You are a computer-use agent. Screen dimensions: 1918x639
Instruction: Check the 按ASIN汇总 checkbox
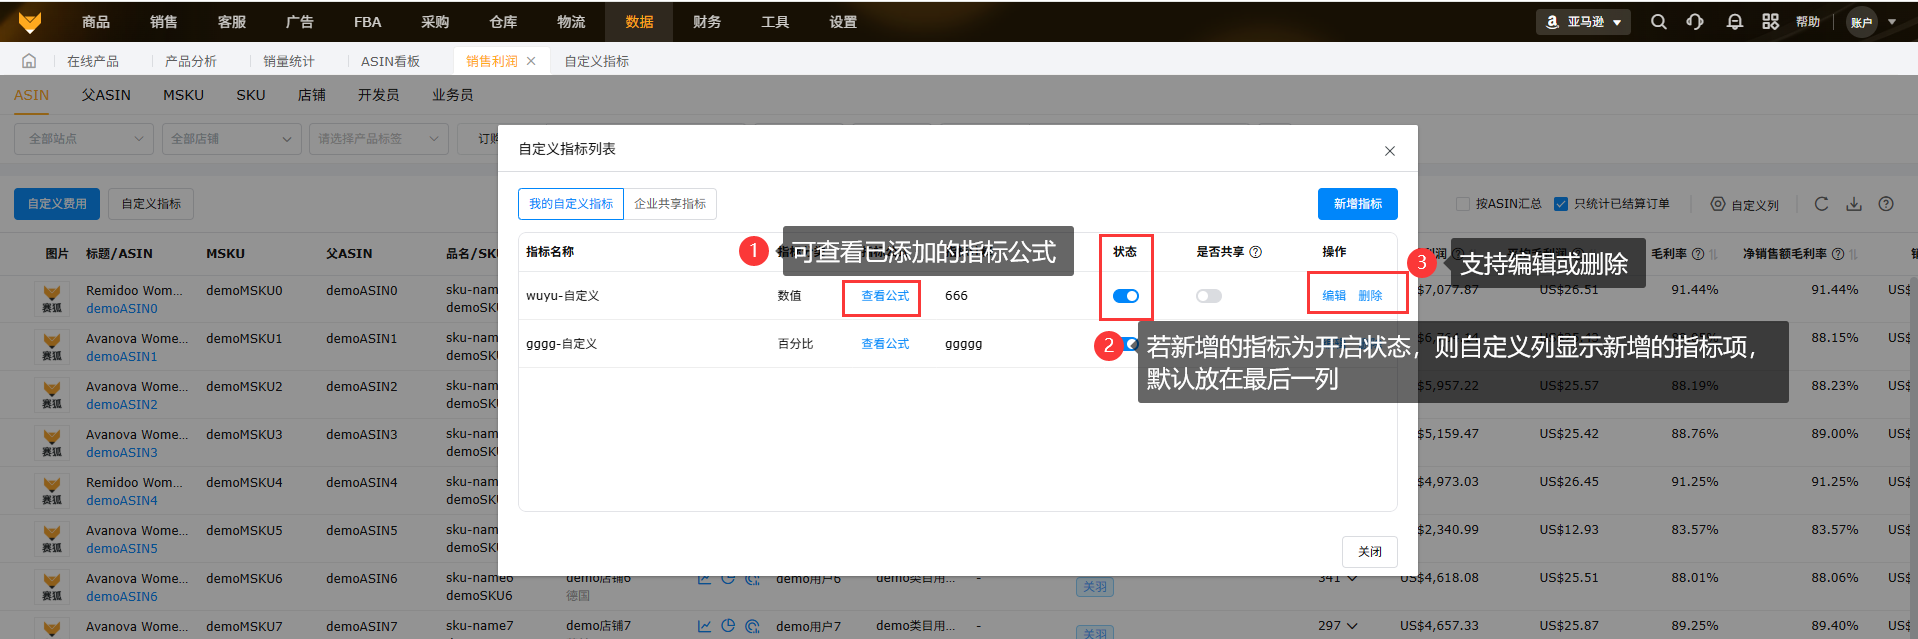point(1463,204)
